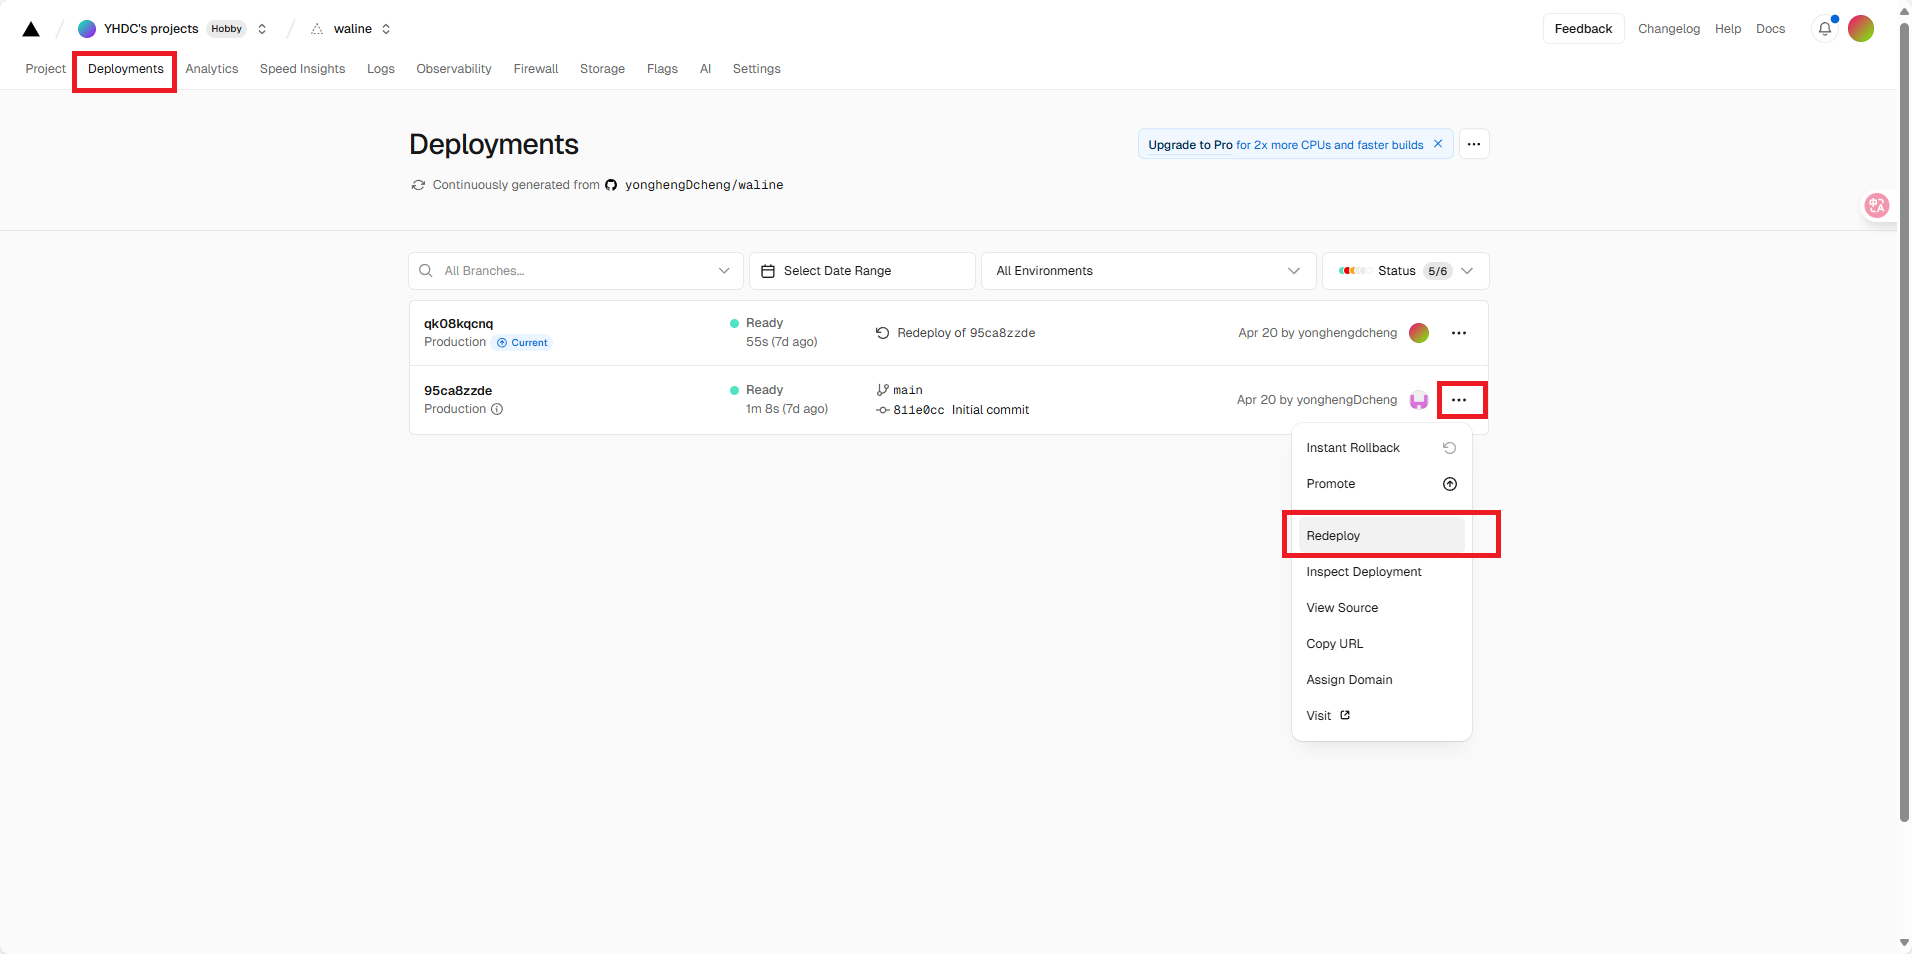Click the Feedback button
Screen dimensions: 1912x954
point(1582,29)
